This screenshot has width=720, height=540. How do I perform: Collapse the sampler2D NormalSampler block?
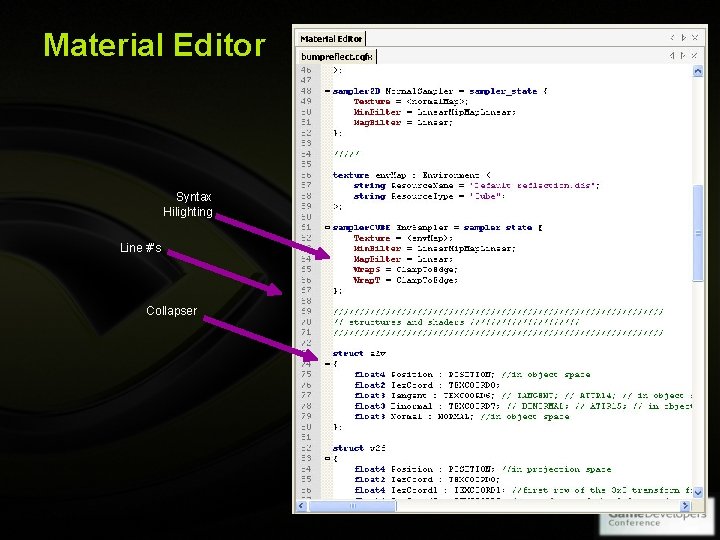point(327,91)
